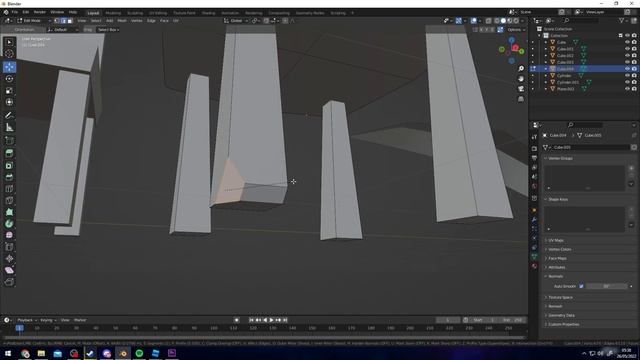Hide Cylinder using its eye icon

click(x=627, y=75)
